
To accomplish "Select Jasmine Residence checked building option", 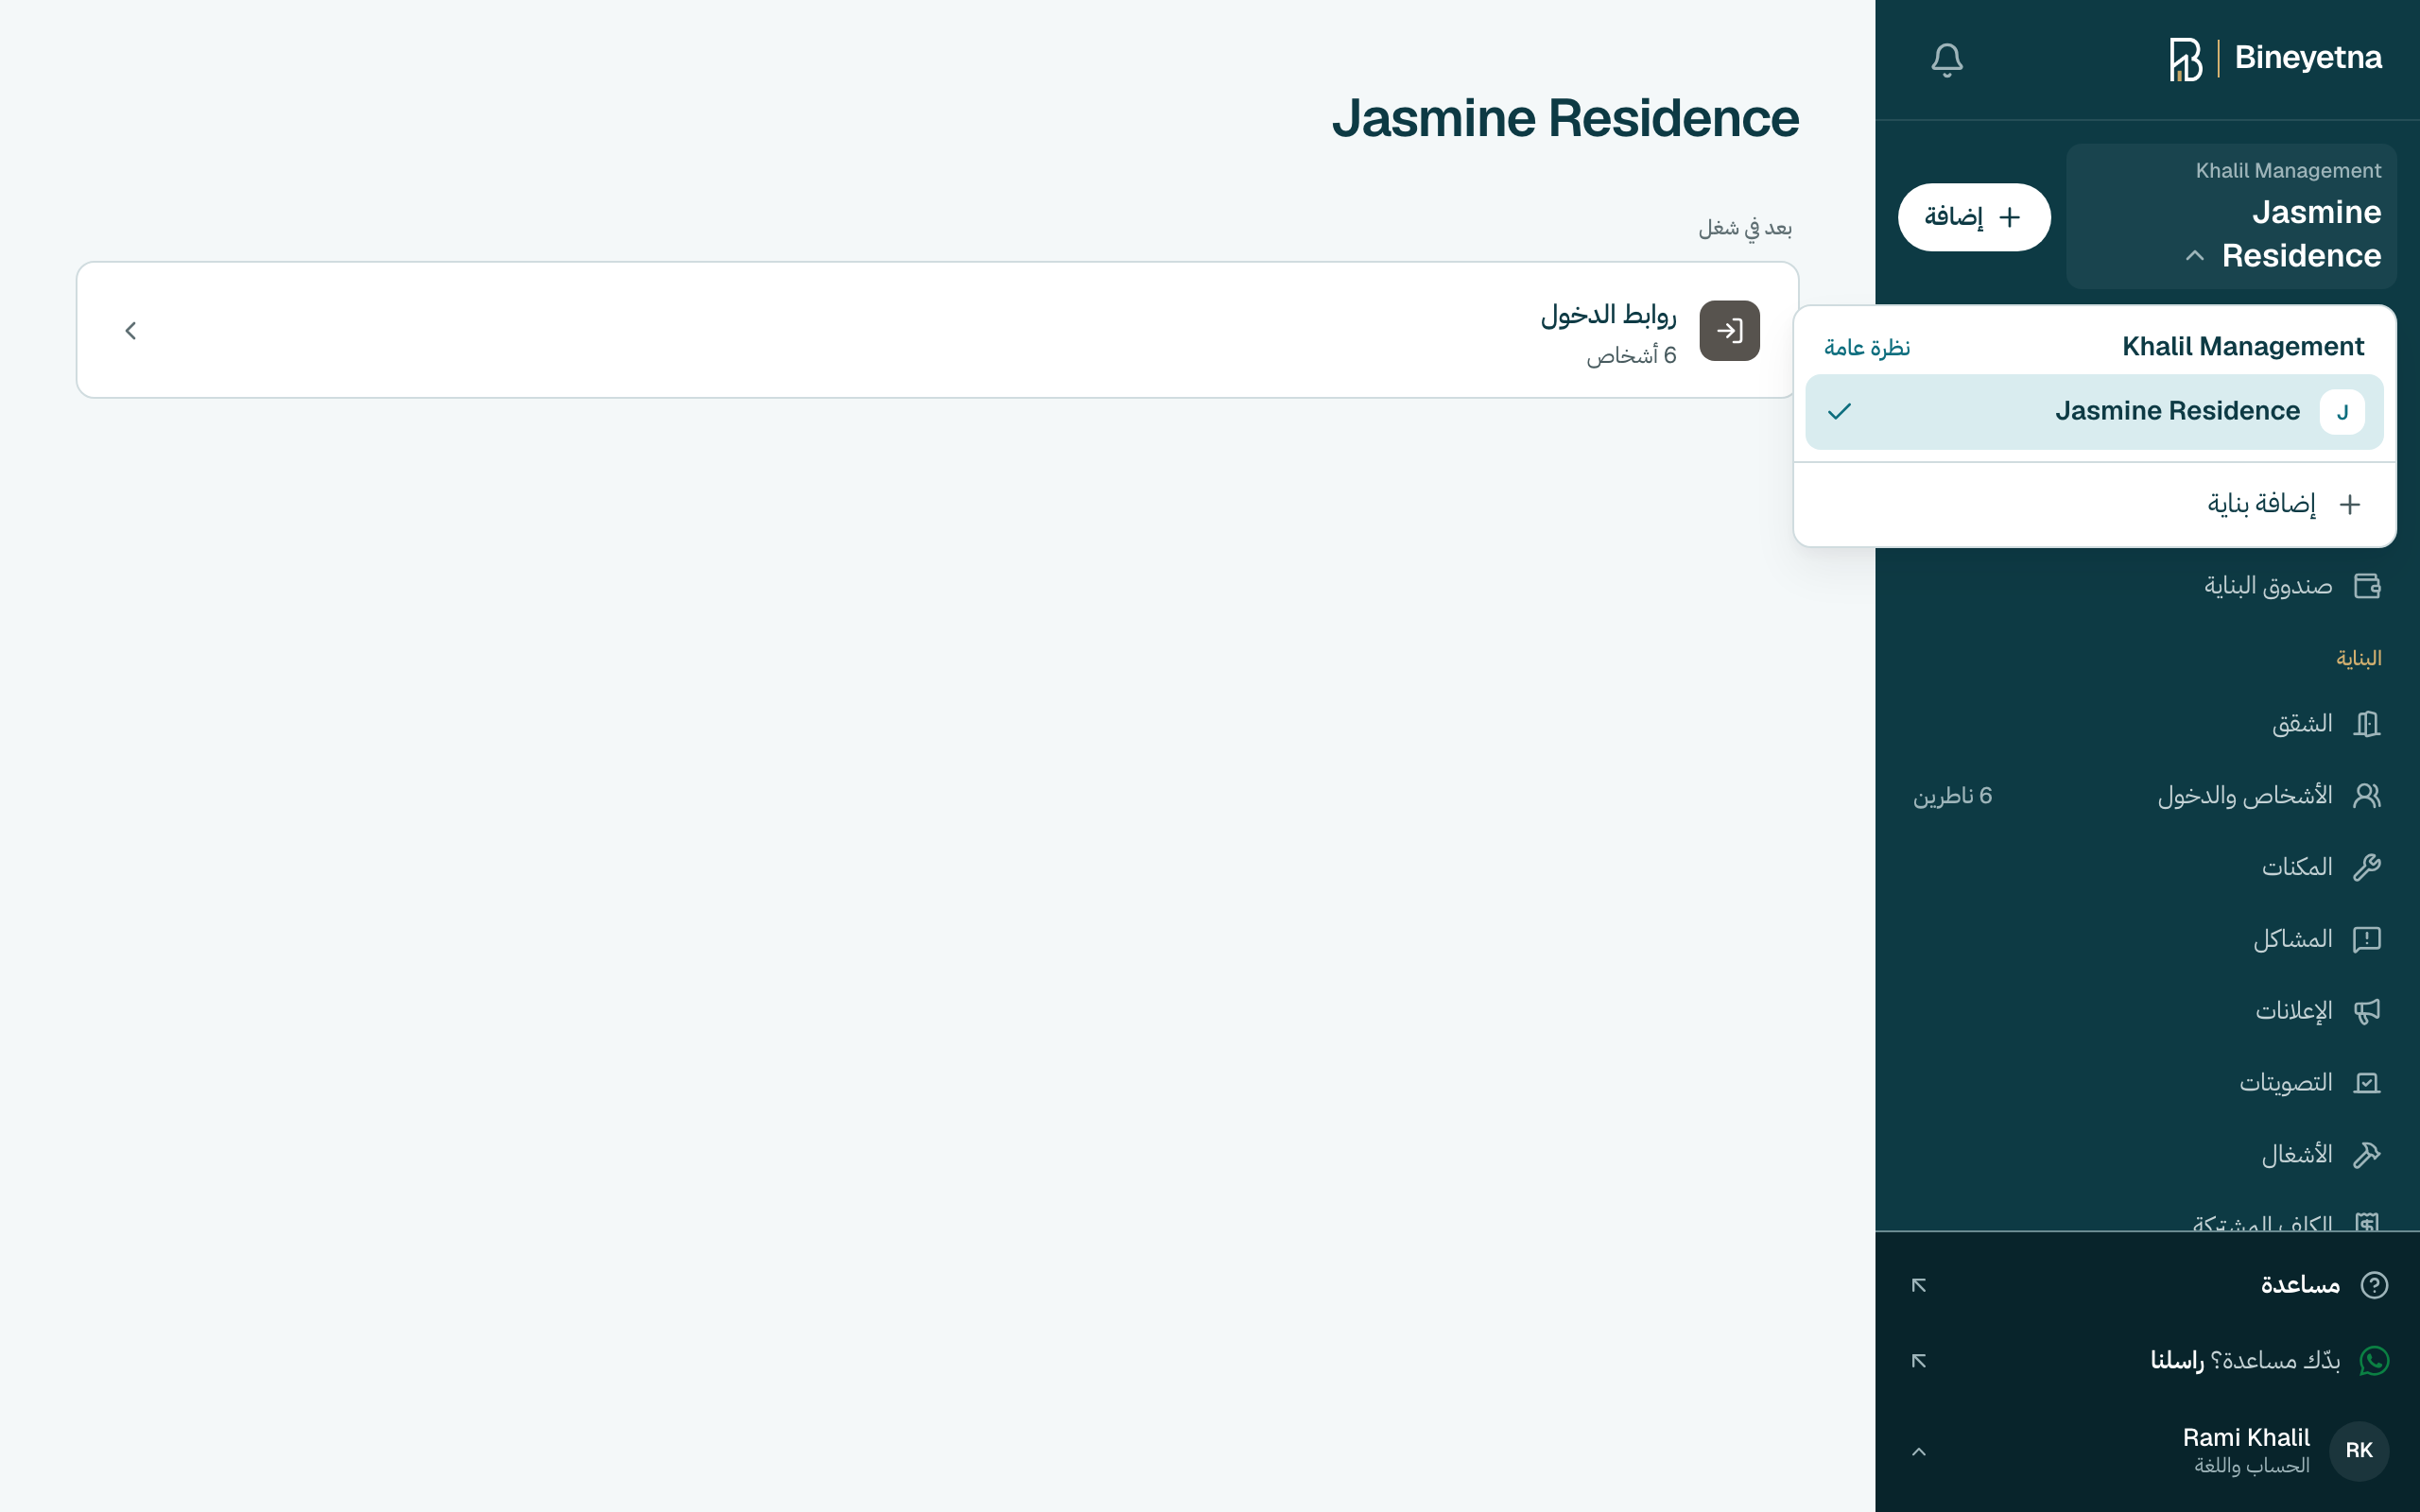I will point(2094,412).
